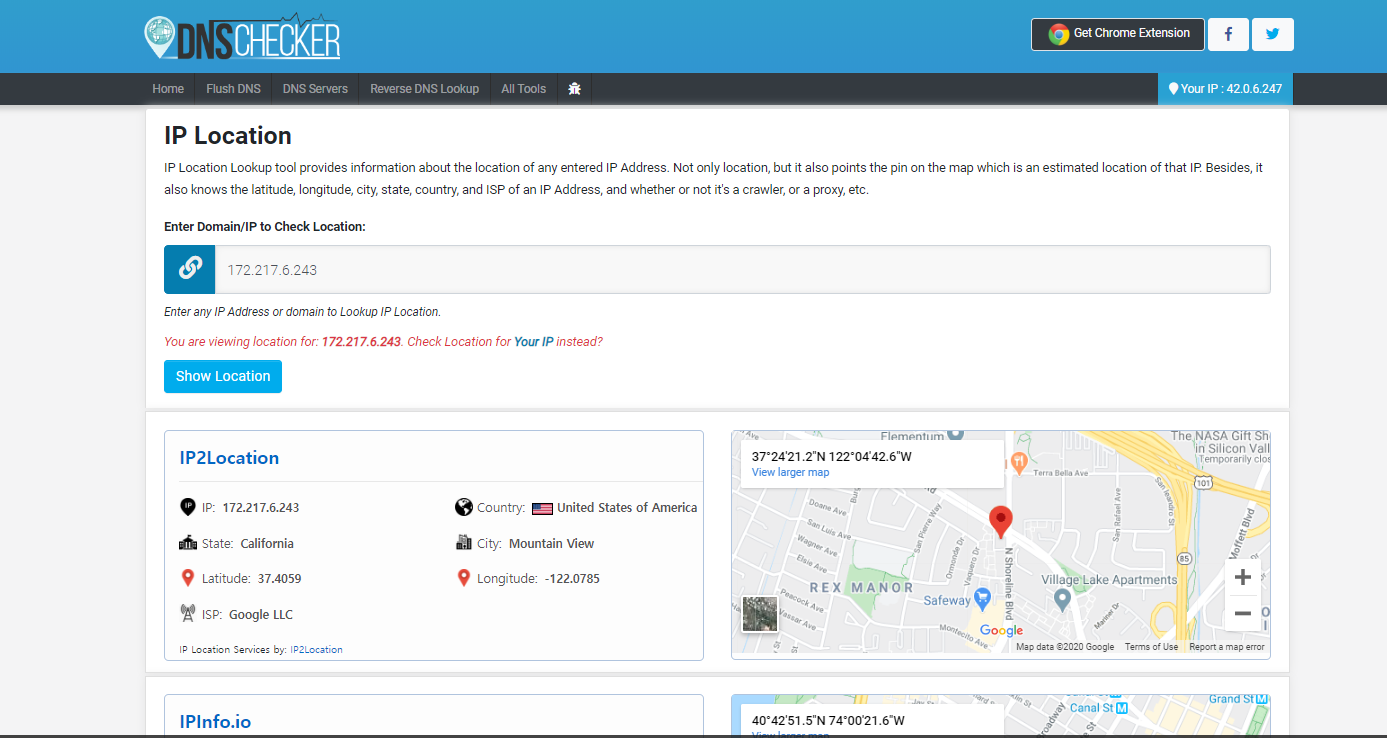Click the DNS Checker logo
1387x738 pixels.
pyautogui.click(x=242, y=36)
